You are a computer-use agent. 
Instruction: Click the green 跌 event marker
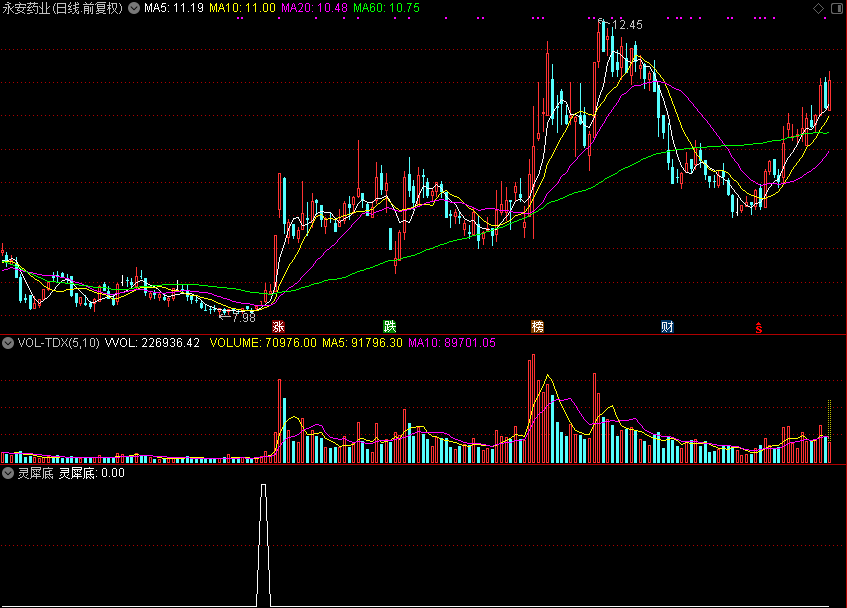[x=389, y=326]
